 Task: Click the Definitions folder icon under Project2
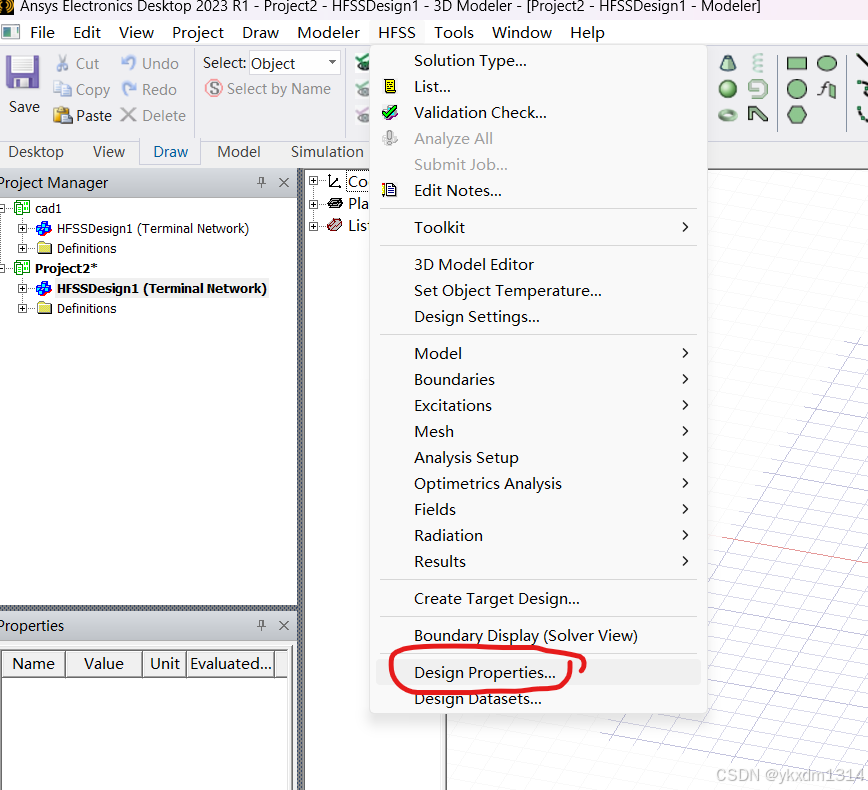tap(44, 308)
